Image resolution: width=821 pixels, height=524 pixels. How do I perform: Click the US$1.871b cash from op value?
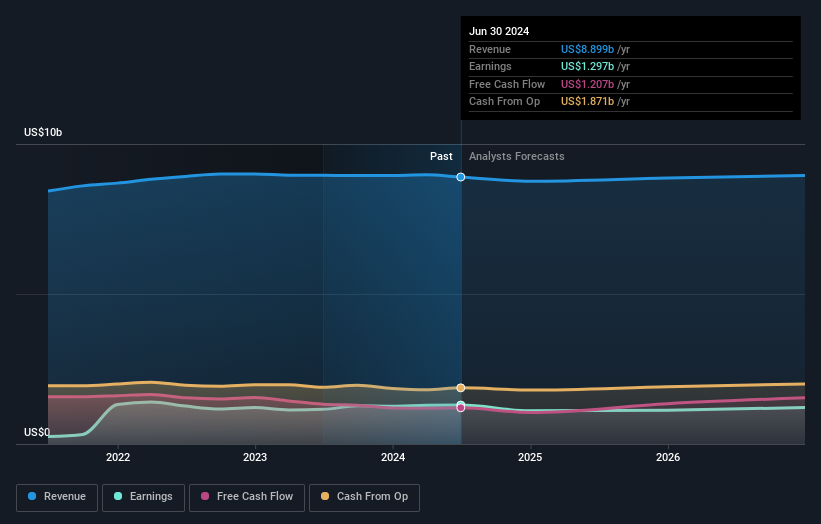[x=587, y=102]
